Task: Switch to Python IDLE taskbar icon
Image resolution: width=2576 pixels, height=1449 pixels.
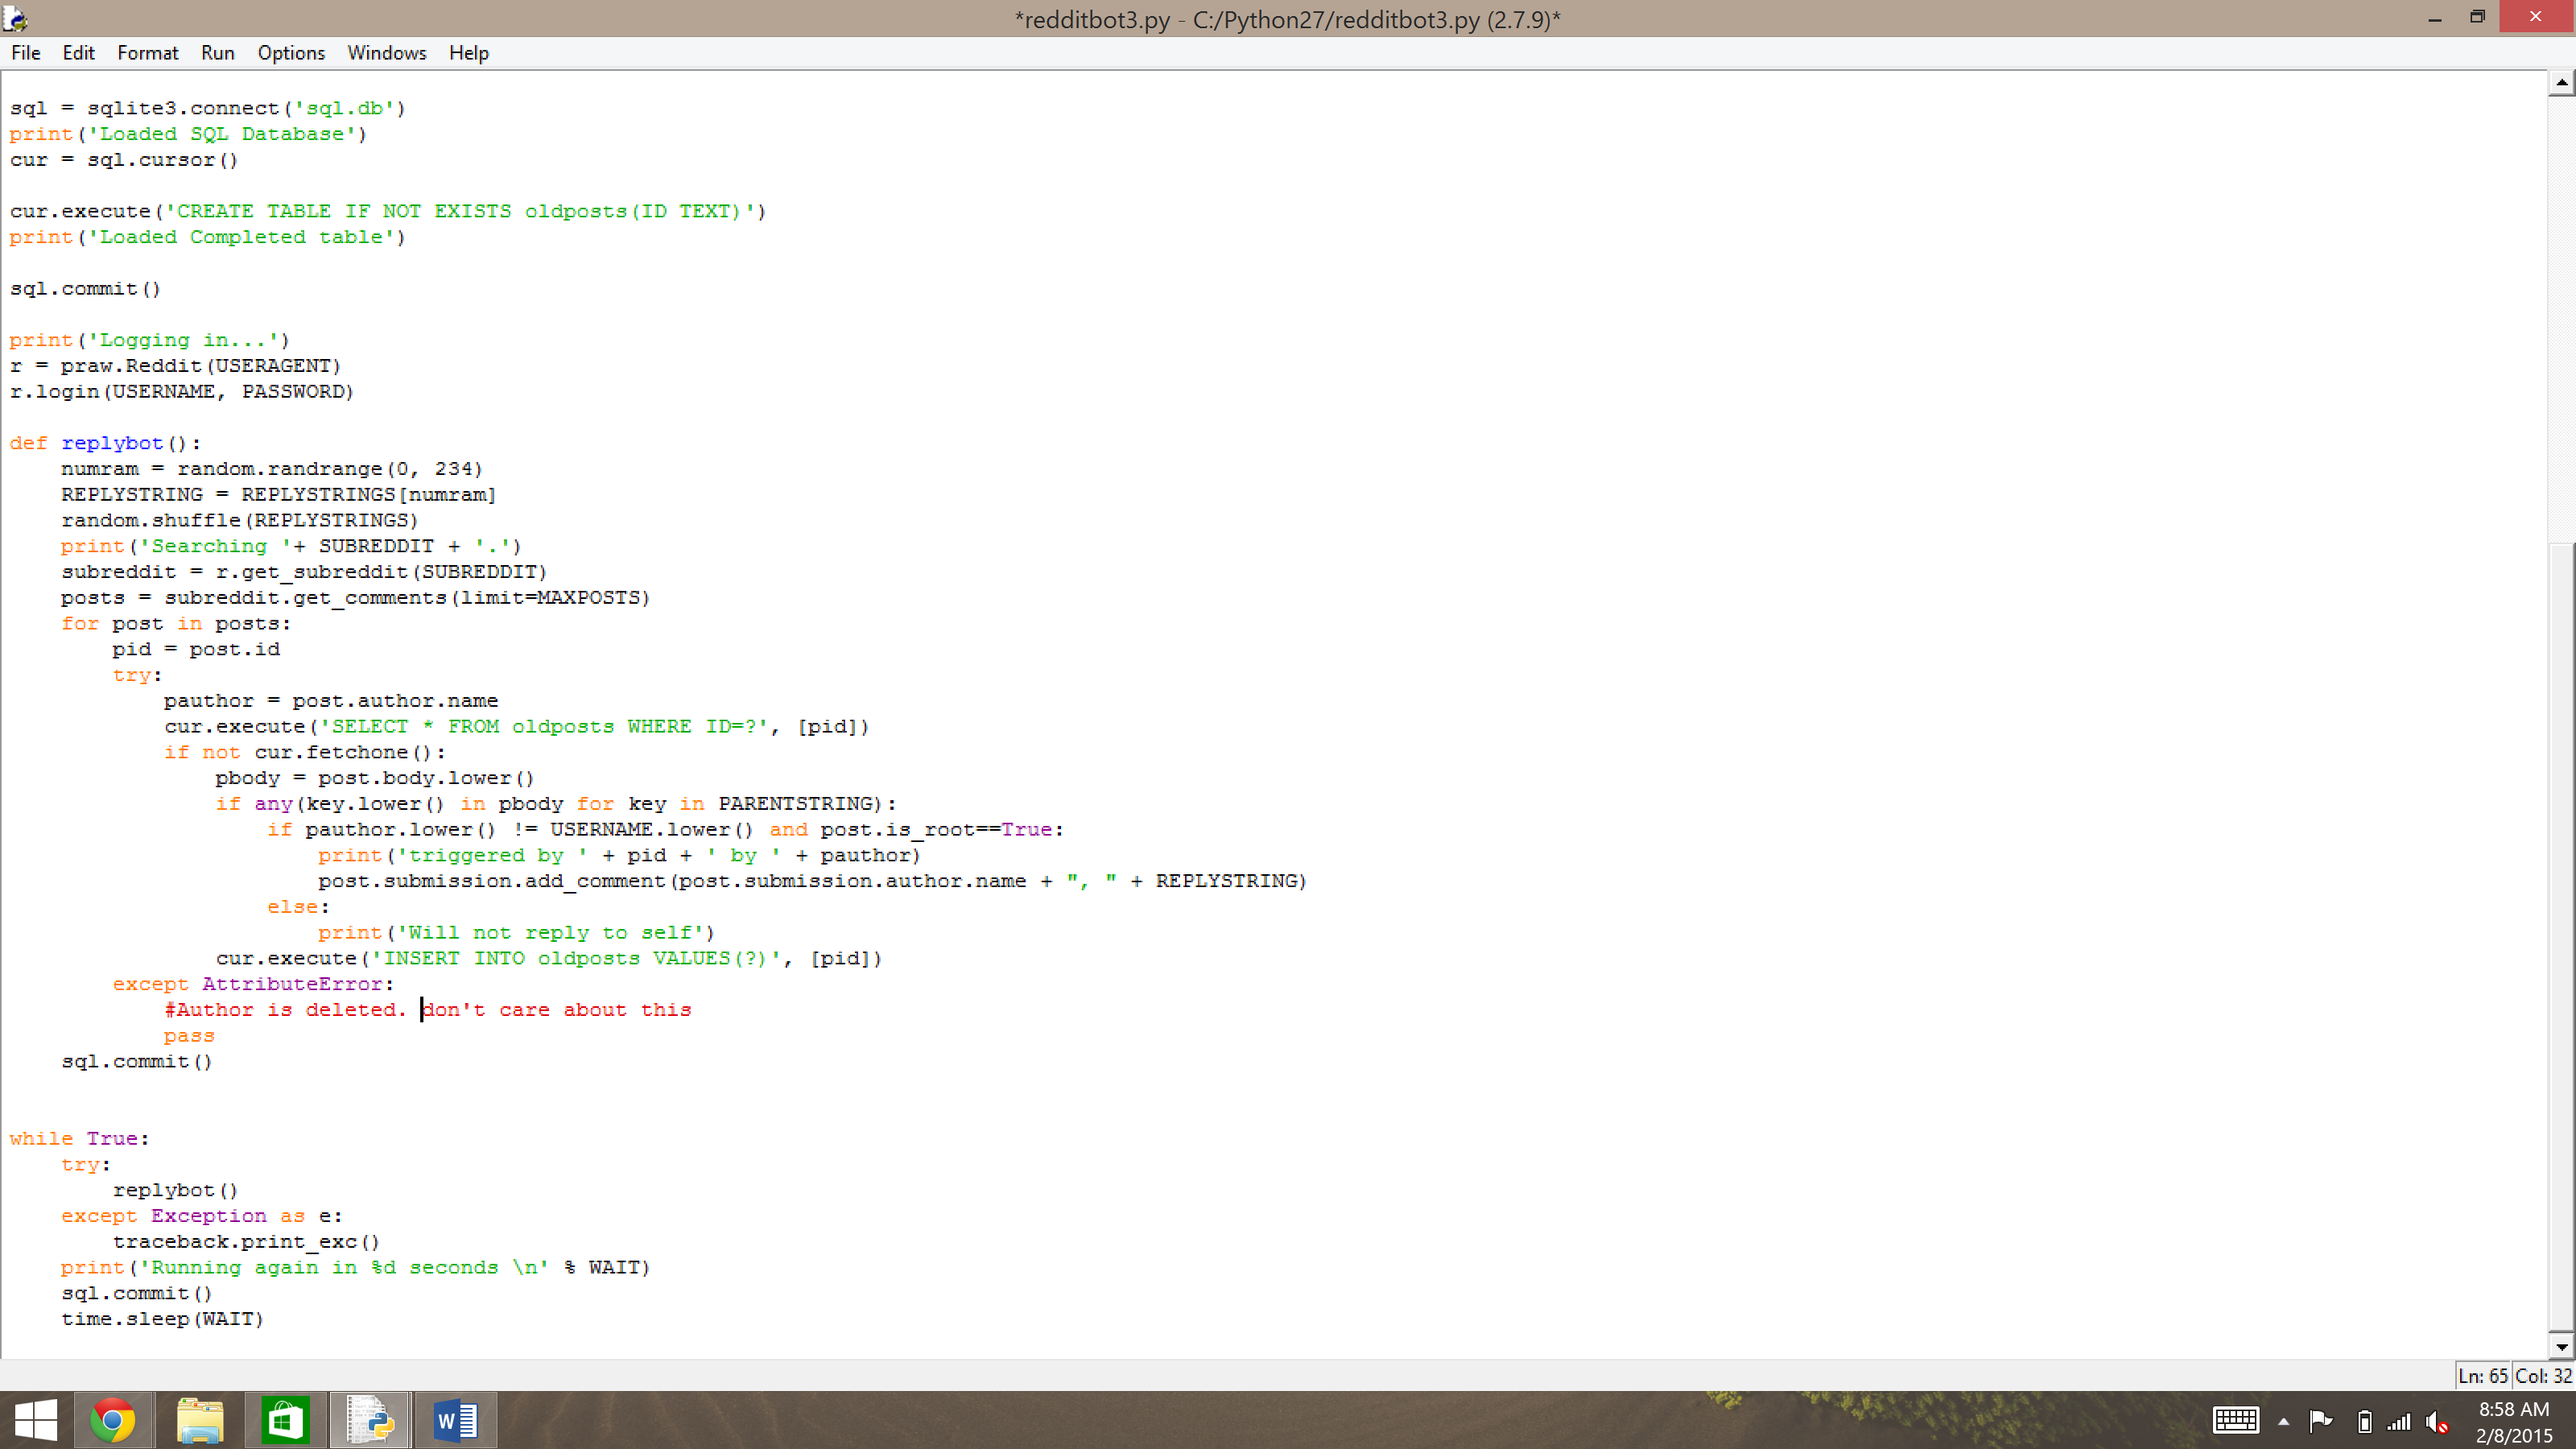Action: [370, 1420]
